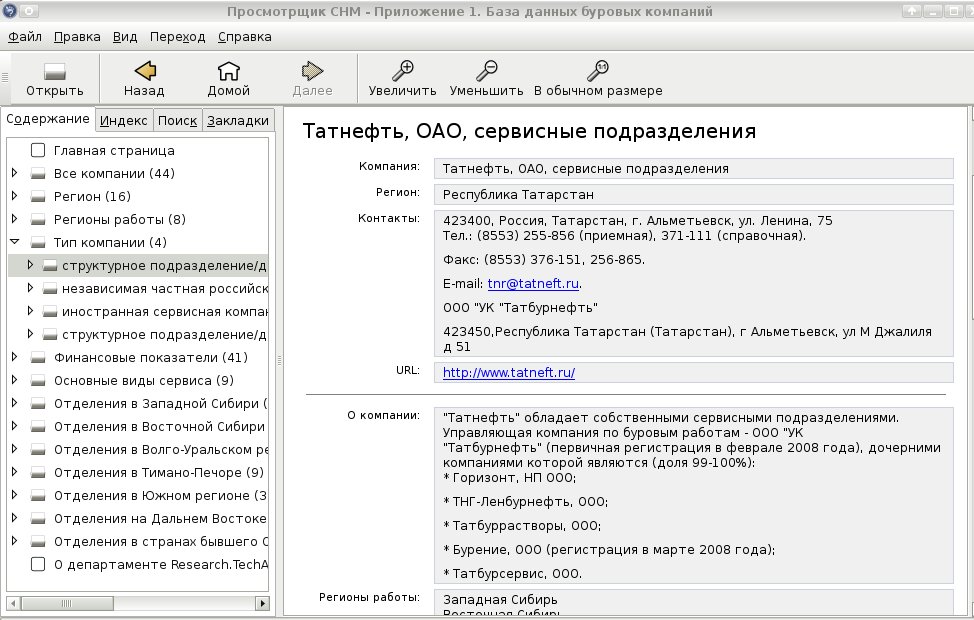Click the book icon beside Регион (16)
The image size is (974, 620).
click(x=38, y=196)
